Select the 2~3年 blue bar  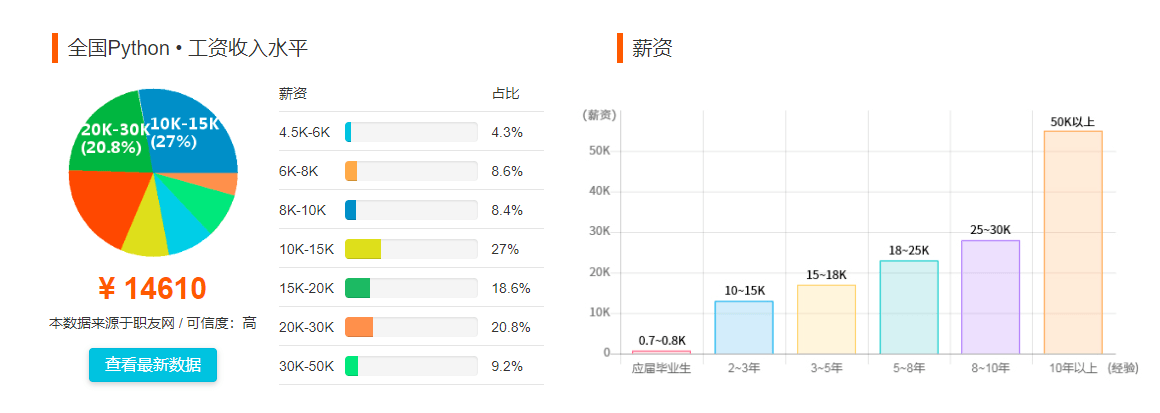pos(743,327)
